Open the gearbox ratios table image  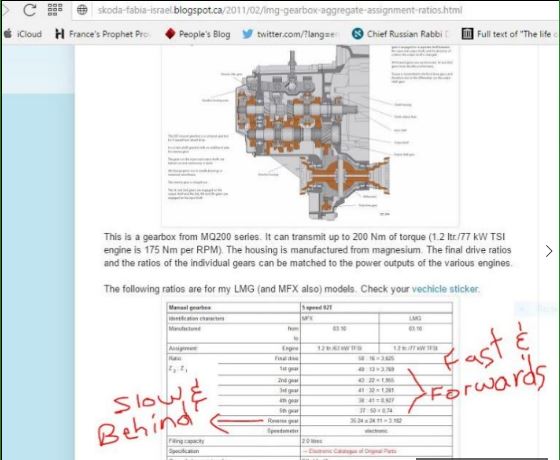310,381
